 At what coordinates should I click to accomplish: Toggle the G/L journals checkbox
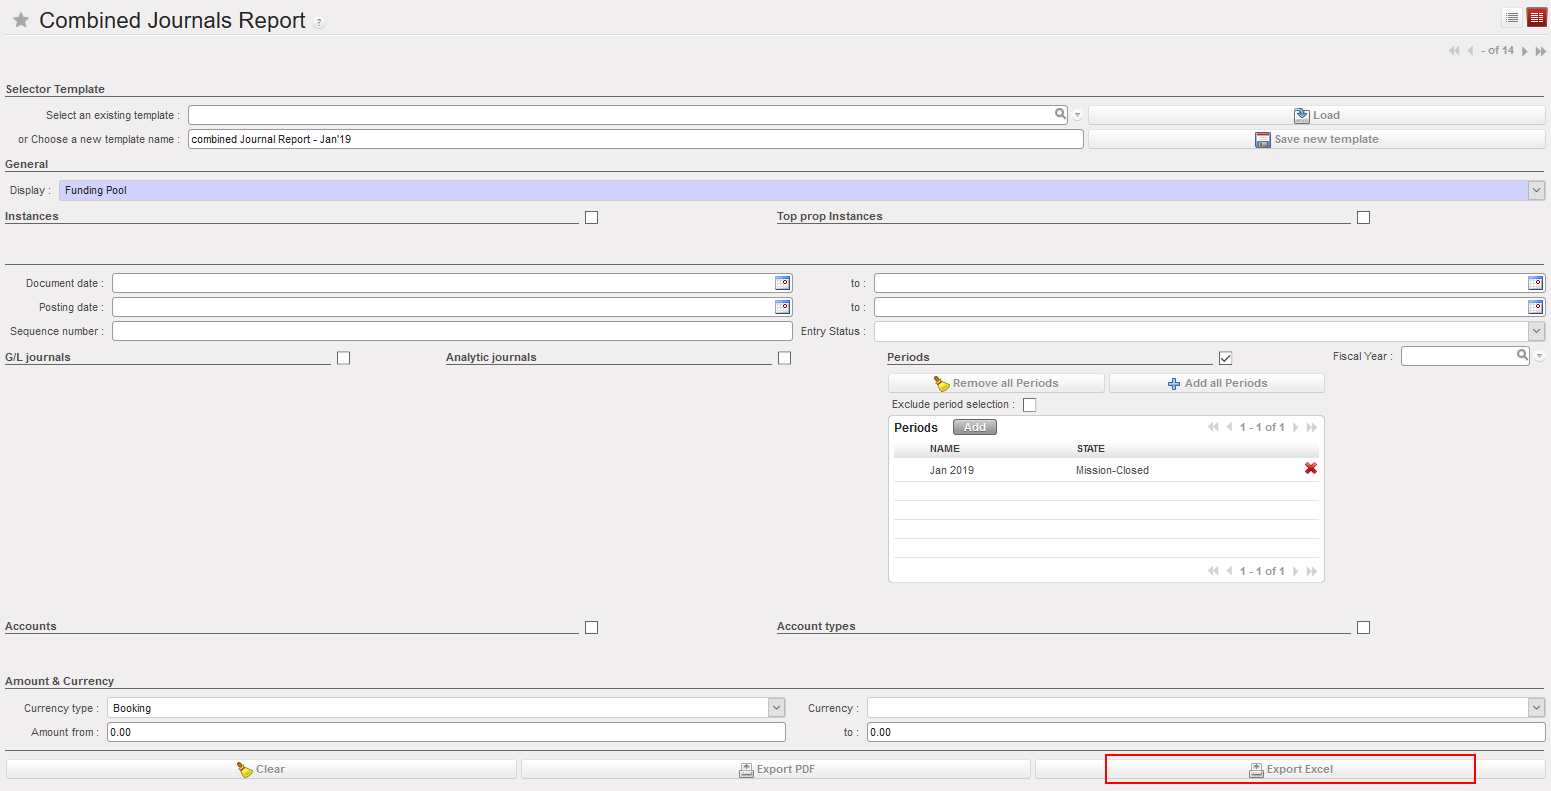point(343,358)
